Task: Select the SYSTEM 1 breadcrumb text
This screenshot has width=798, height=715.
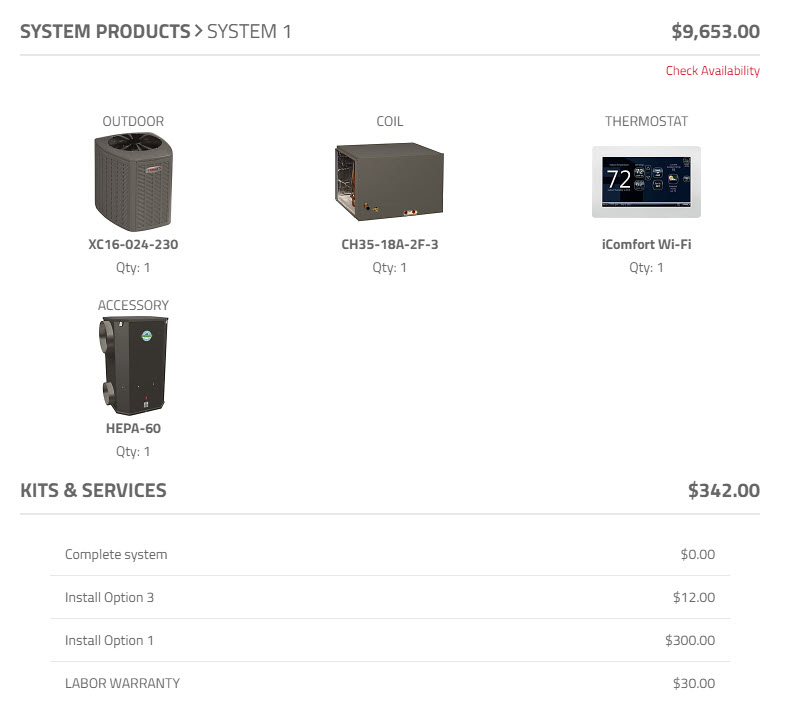Action: [x=249, y=32]
